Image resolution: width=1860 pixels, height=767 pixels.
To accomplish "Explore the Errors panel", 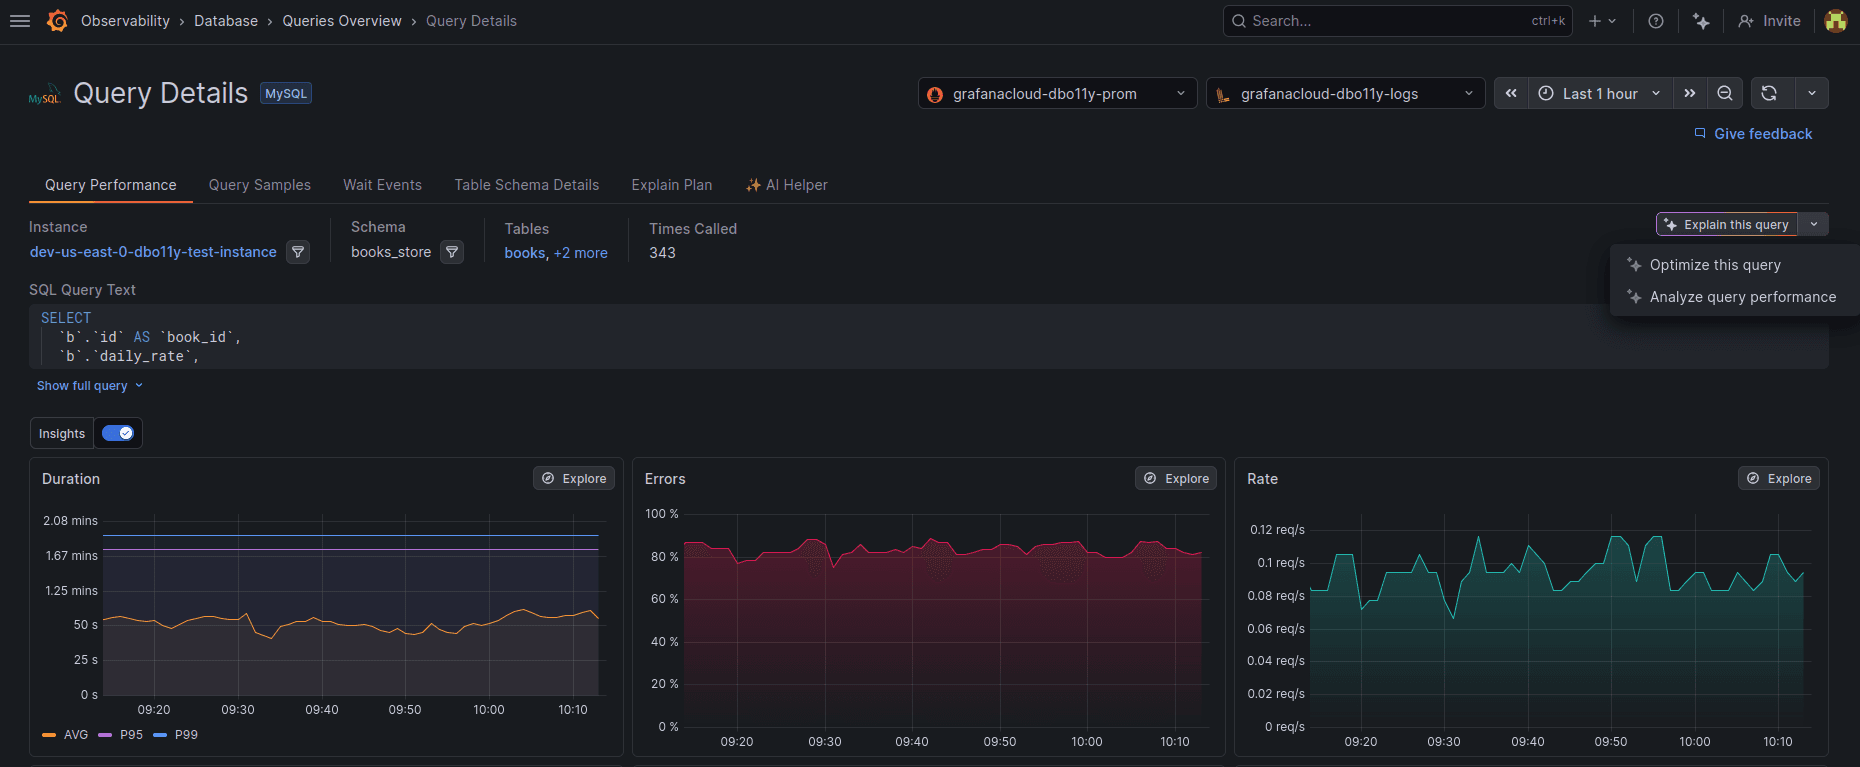I will [x=1176, y=478].
